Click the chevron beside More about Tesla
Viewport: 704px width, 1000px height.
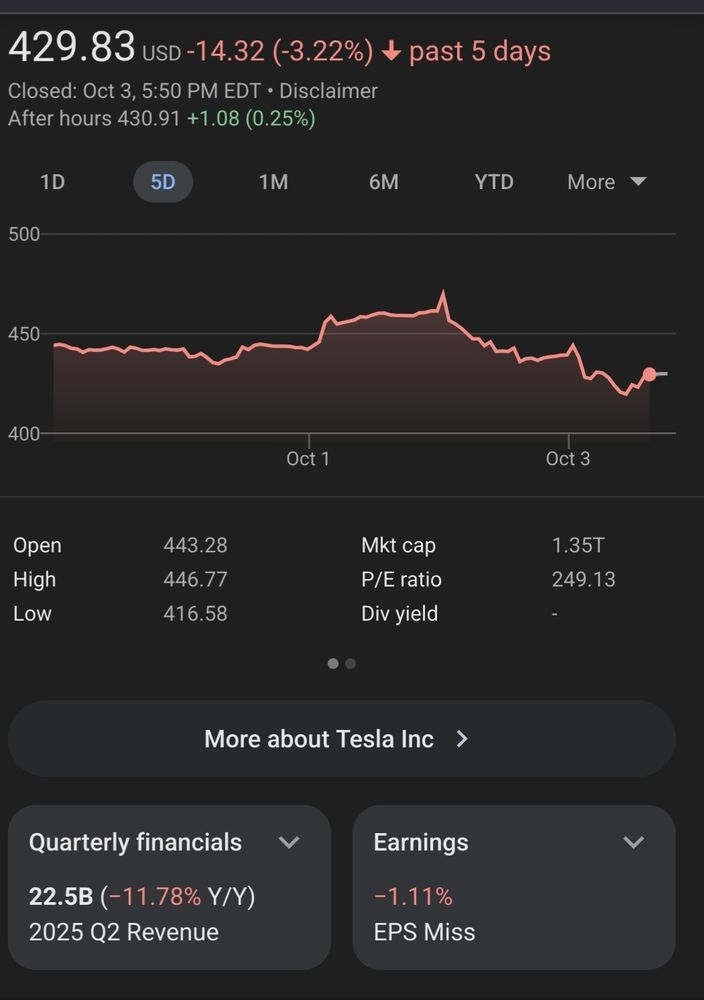coord(462,739)
